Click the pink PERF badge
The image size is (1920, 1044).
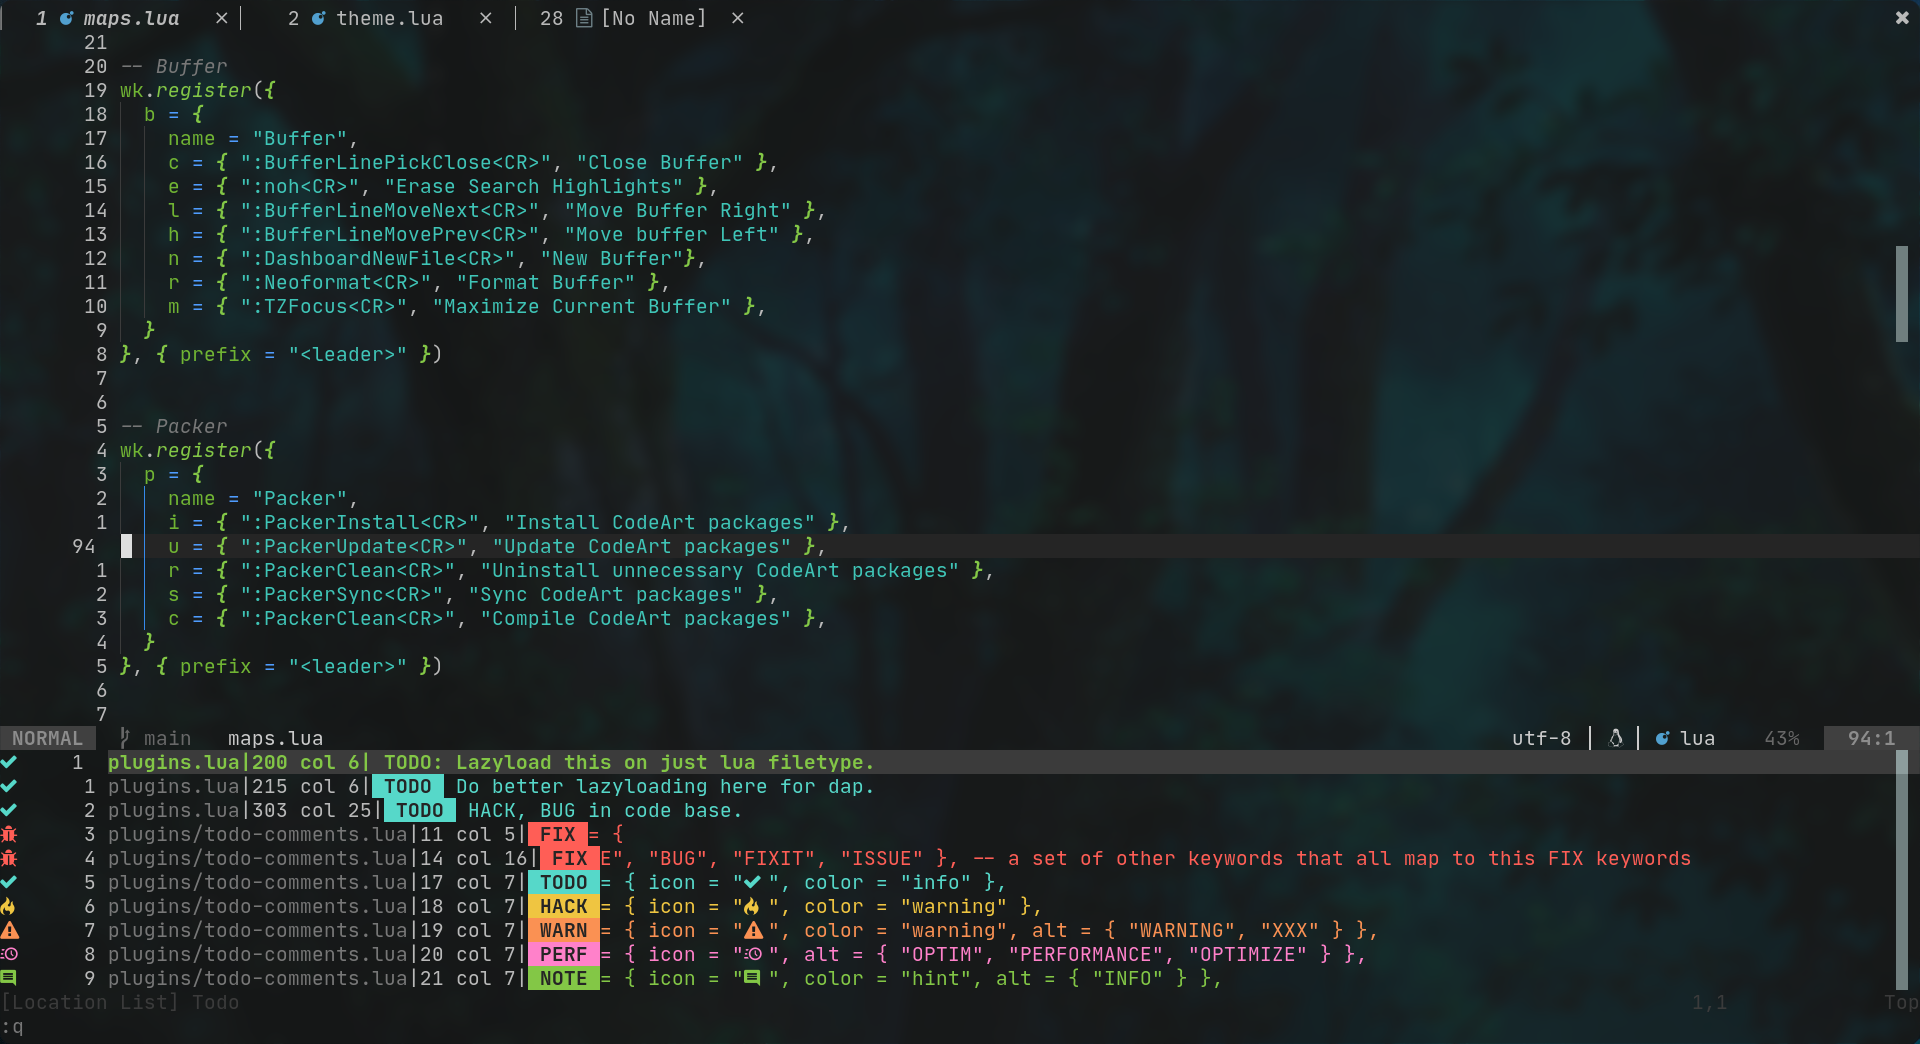(x=563, y=954)
